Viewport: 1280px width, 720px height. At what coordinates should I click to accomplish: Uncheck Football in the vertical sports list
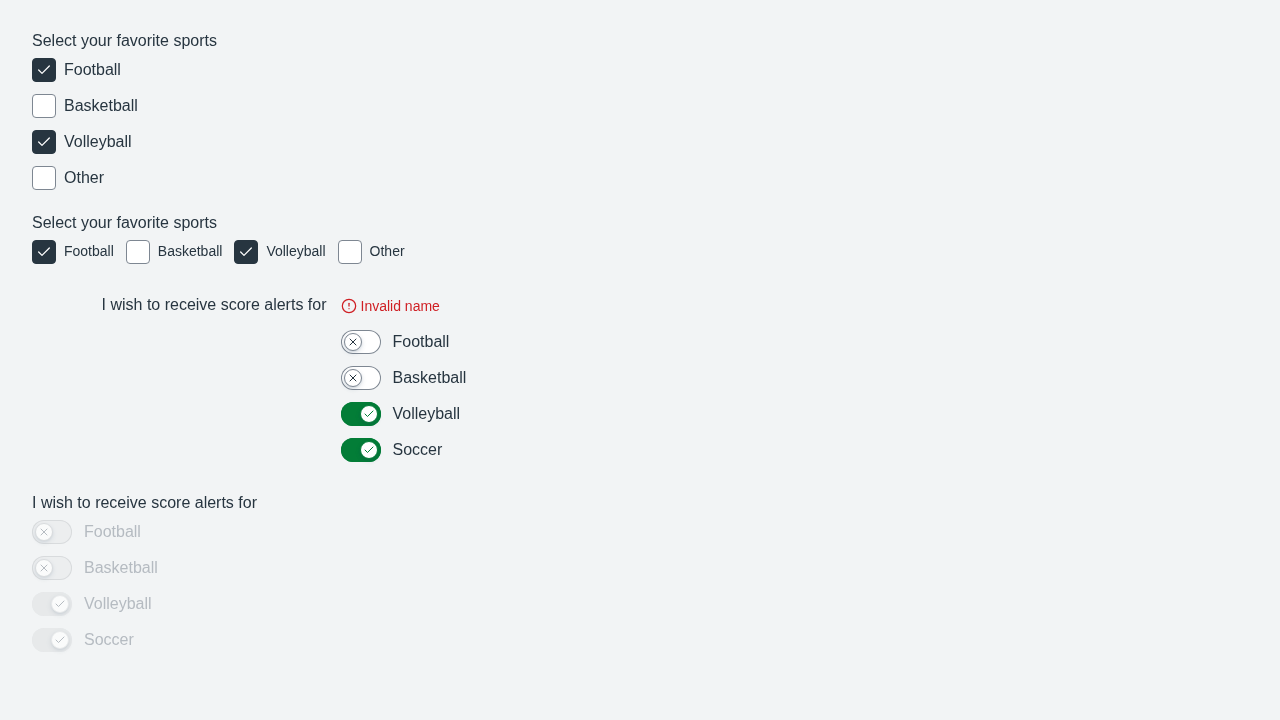coord(44,70)
